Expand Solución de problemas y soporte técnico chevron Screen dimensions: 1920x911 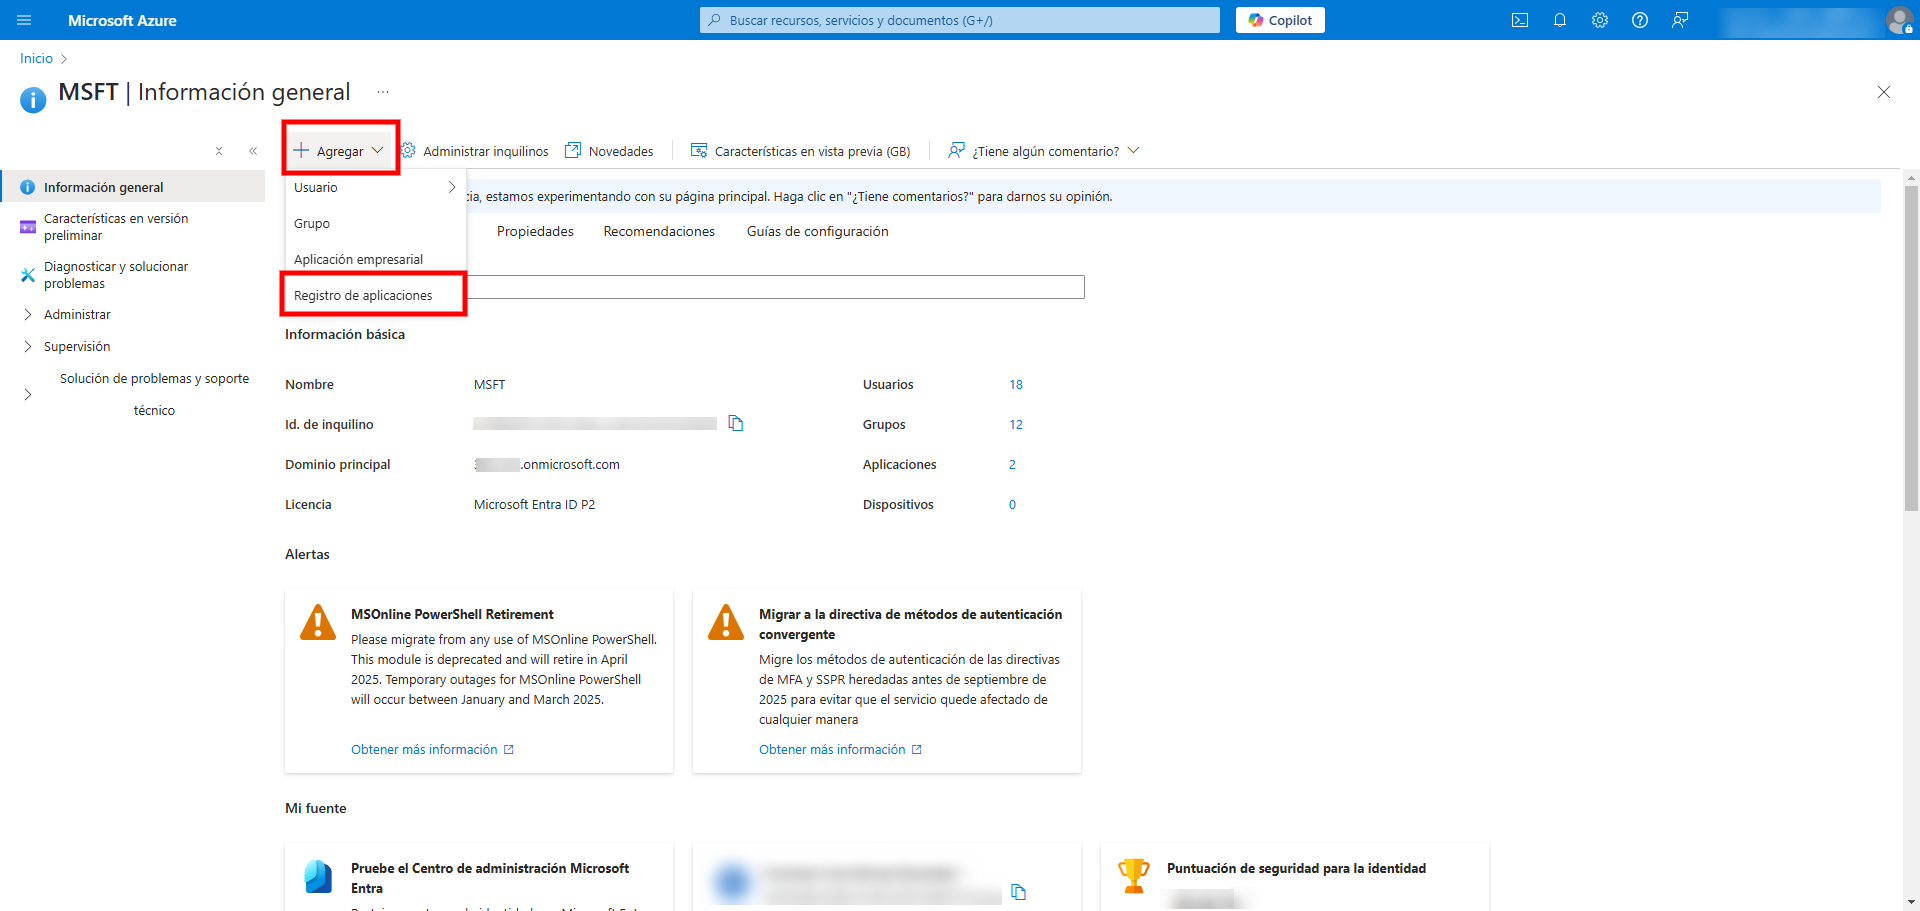[x=28, y=394]
